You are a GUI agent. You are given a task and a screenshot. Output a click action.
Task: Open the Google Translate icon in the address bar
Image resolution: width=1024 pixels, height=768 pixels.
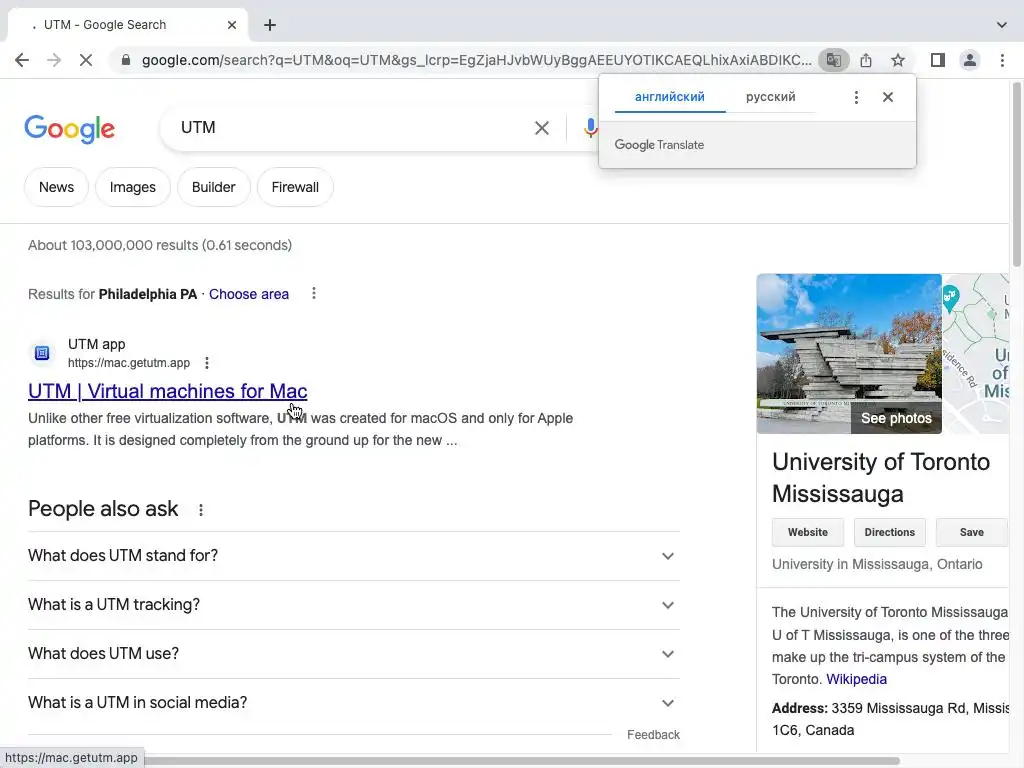coord(833,60)
